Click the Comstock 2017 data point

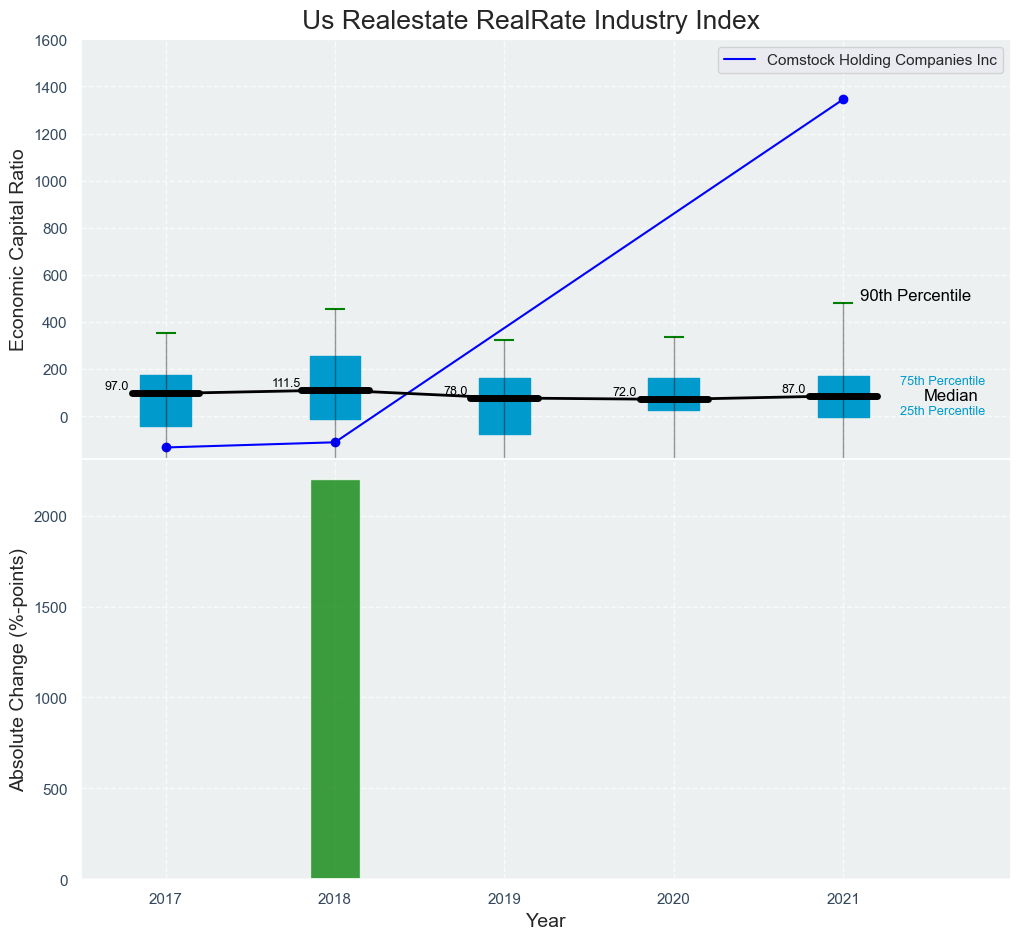coord(166,447)
